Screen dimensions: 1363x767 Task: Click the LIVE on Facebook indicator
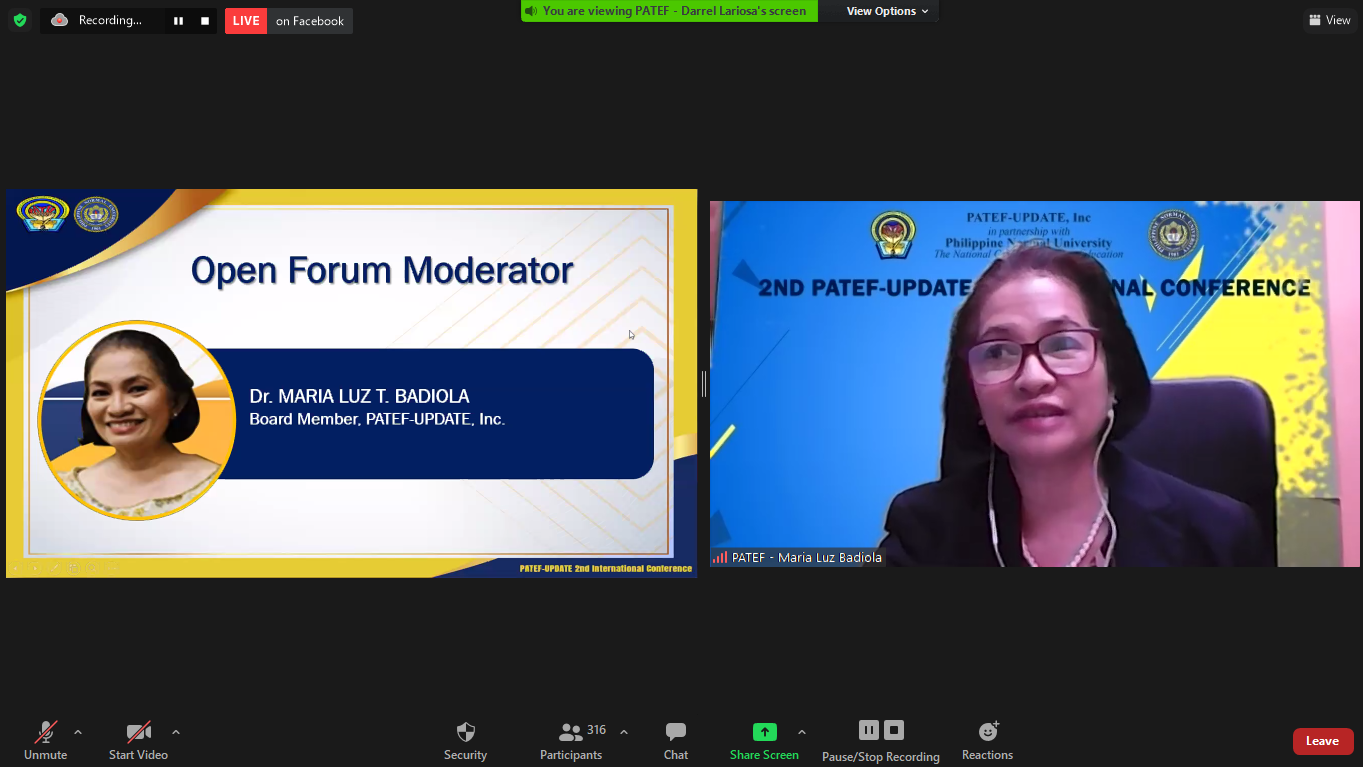coord(288,21)
